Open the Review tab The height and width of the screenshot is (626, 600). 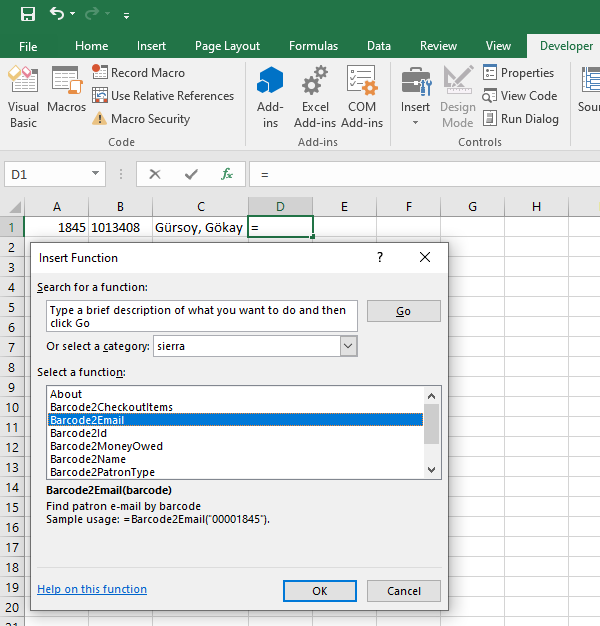pyautogui.click(x=438, y=46)
